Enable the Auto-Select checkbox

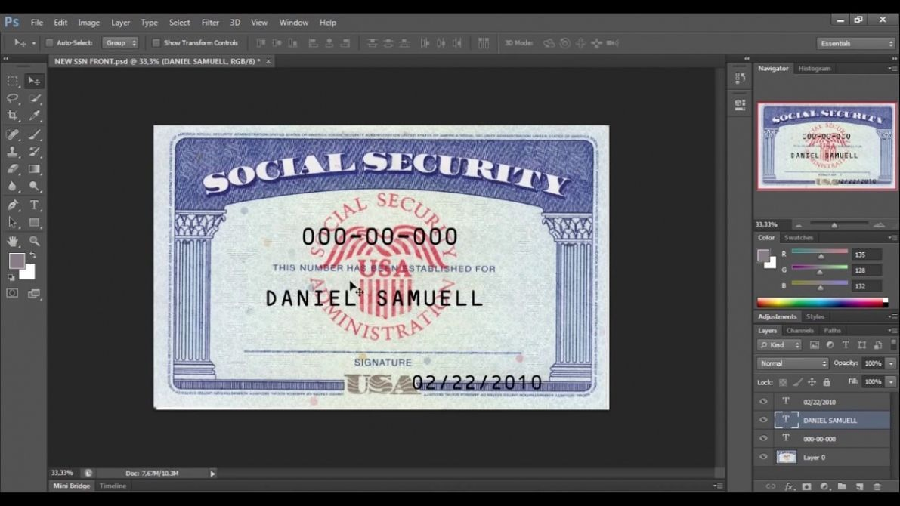49,43
